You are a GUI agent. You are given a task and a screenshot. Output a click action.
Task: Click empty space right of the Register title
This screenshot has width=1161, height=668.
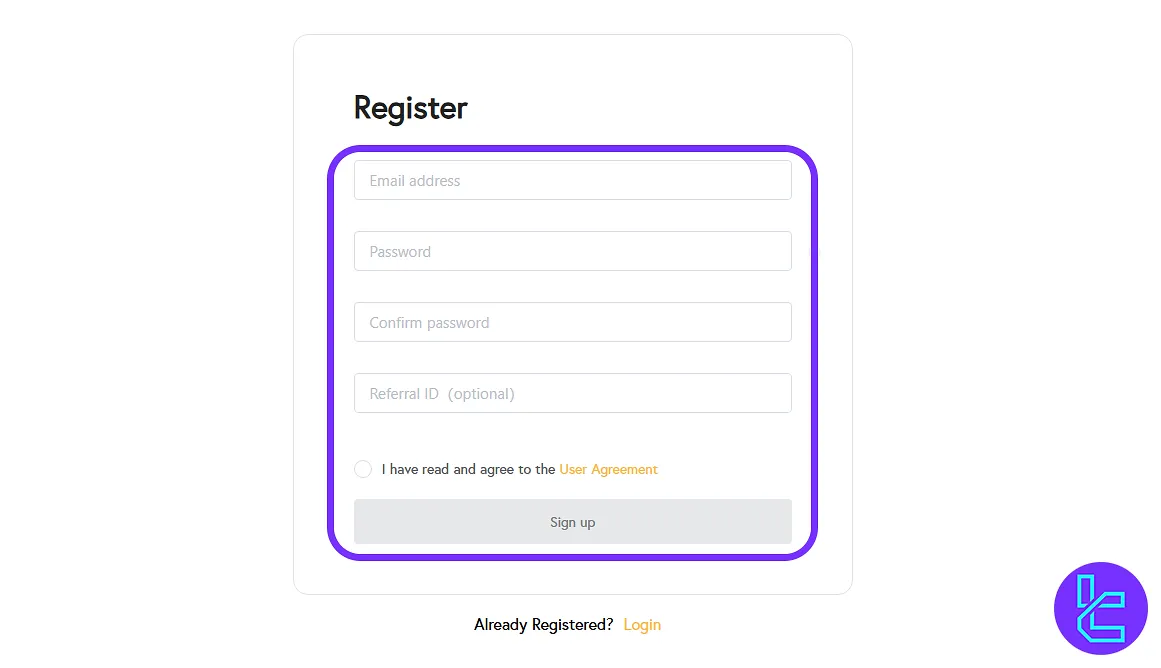[650, 108]
